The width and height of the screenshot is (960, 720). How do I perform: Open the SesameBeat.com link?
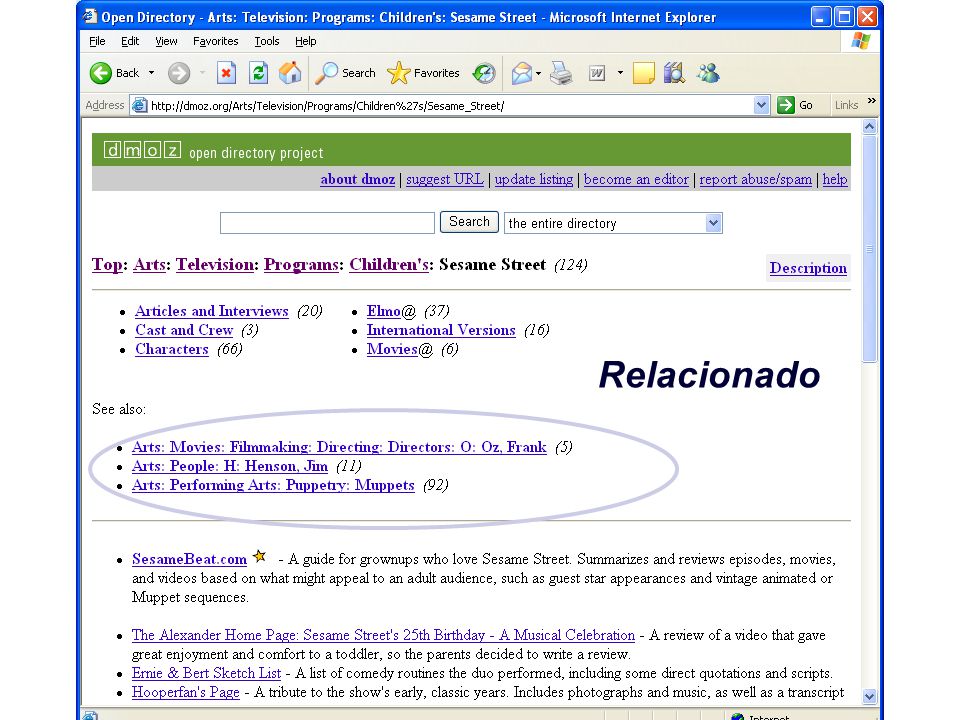point(189,559)
